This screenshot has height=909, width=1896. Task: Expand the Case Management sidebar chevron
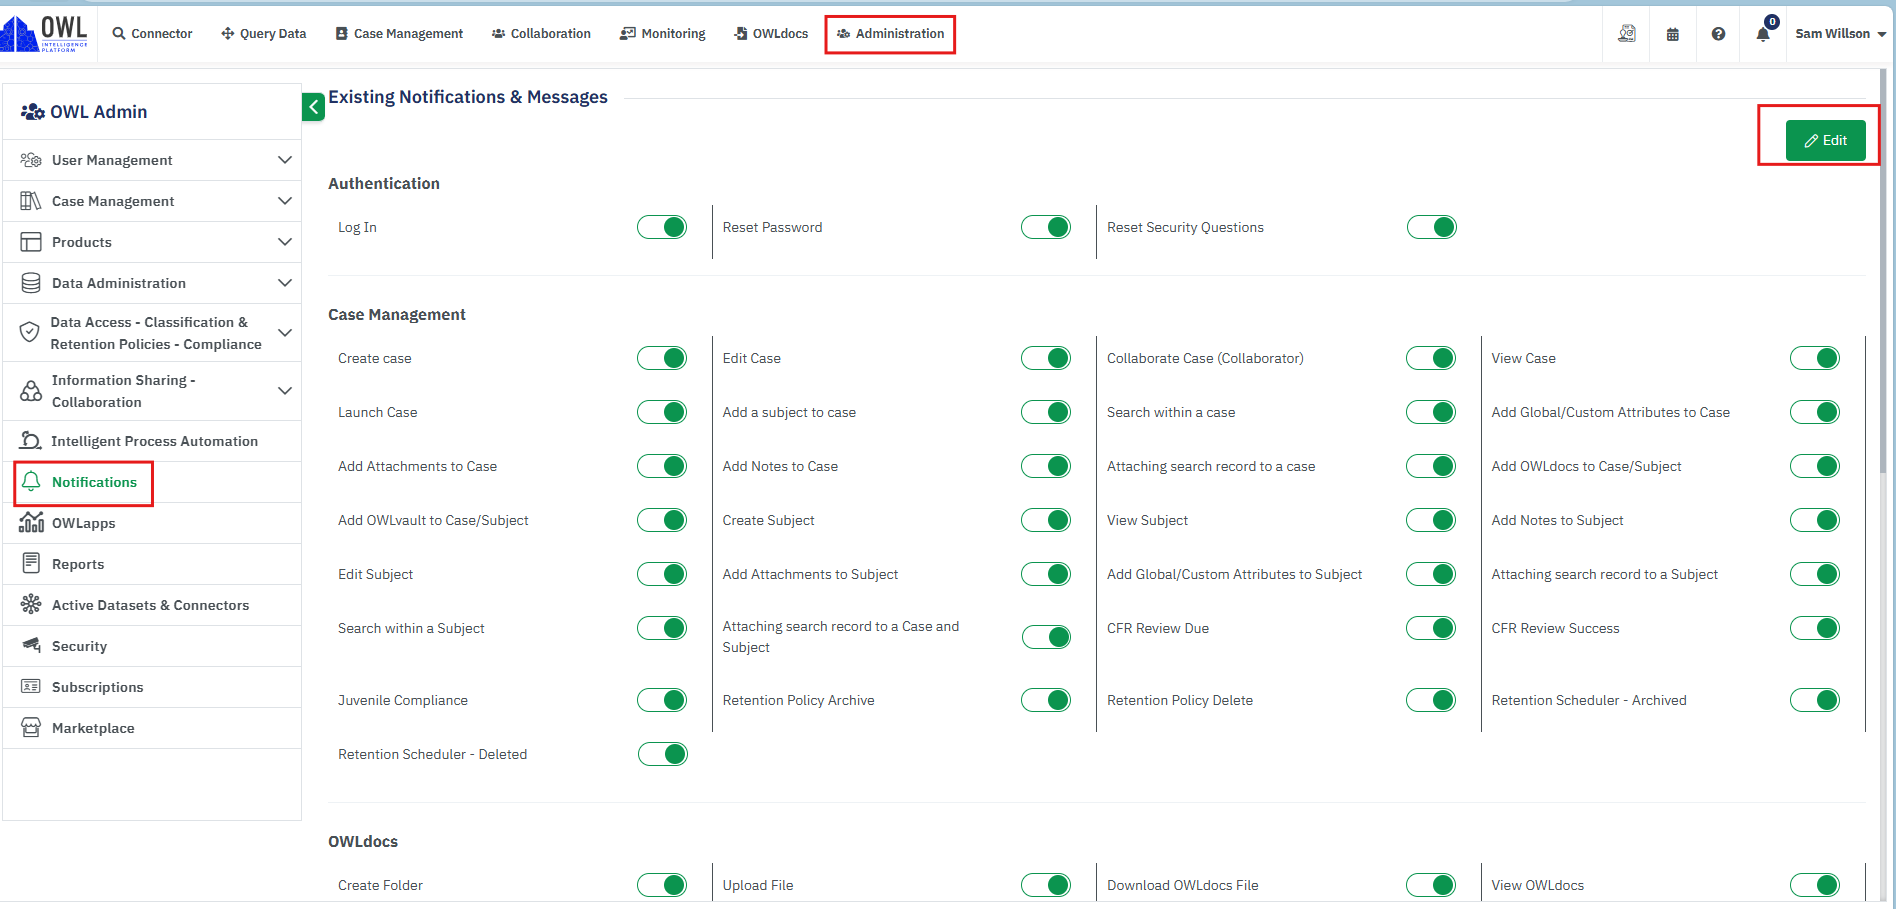pyautogui.click(x=285, y=201)
